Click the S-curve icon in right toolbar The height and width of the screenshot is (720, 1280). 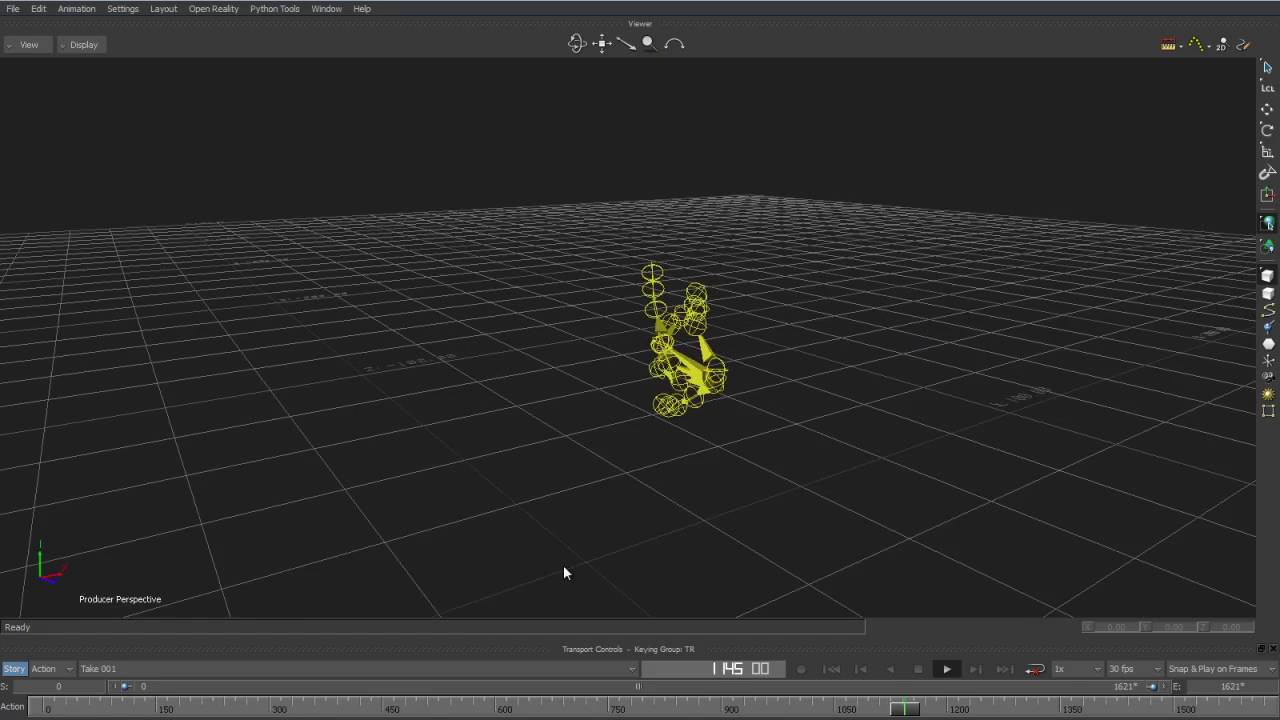pyautogui.click(x=1268, y=310)
